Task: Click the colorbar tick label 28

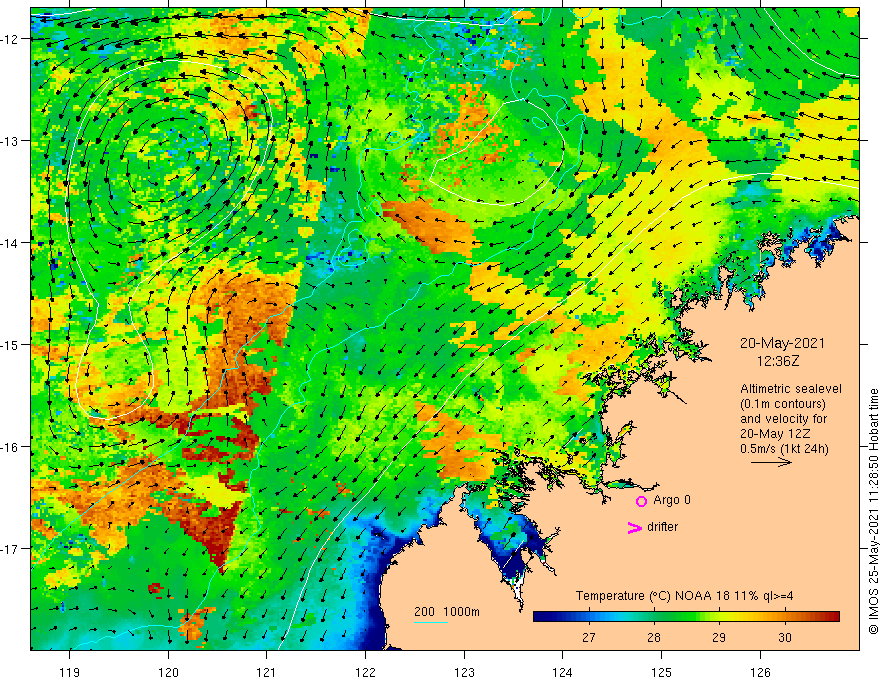Action: (654, 637)
